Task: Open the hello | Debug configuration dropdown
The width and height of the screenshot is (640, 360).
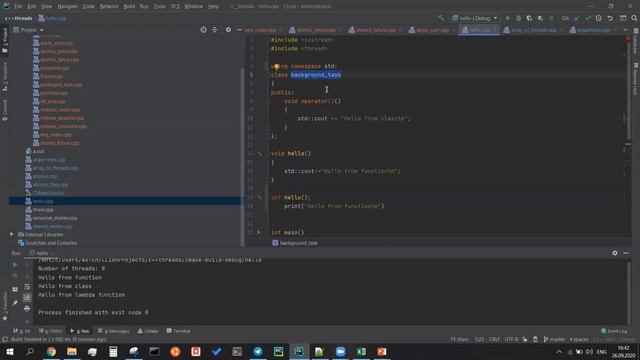Action: point(475,18)
